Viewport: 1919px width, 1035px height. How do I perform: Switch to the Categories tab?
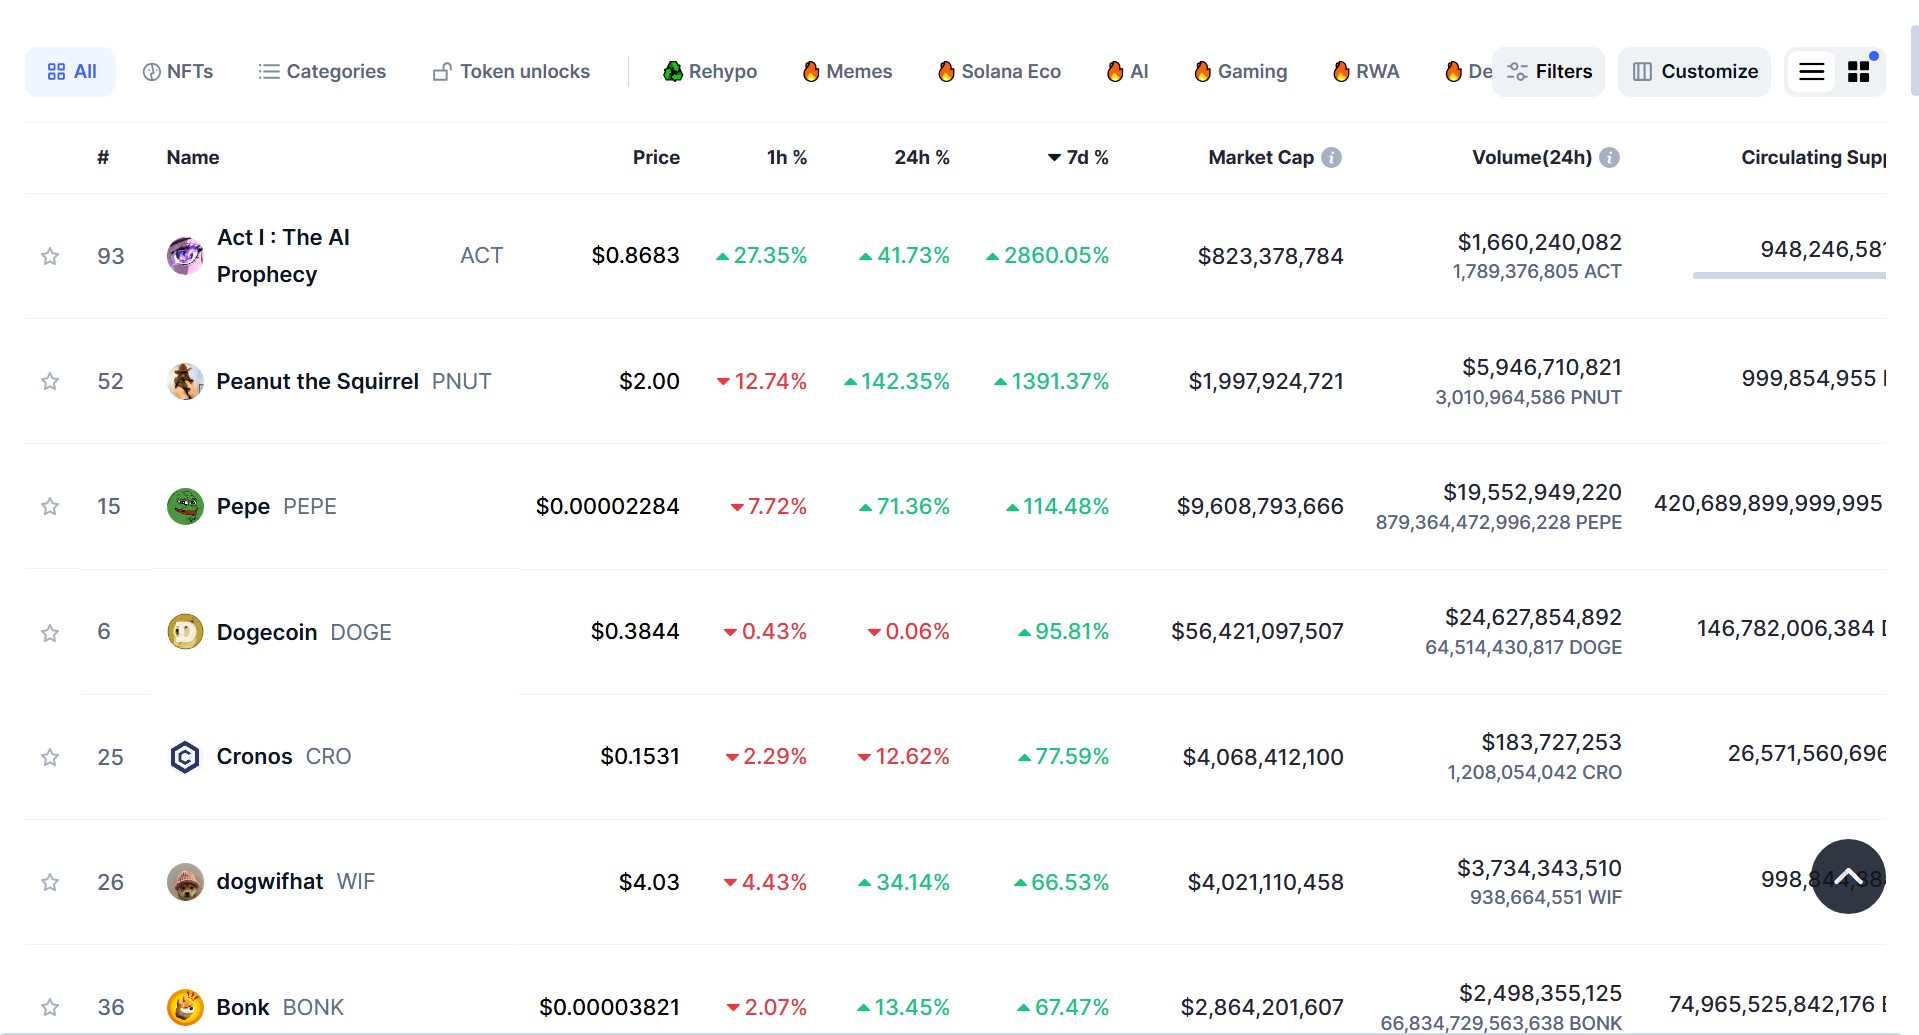coord(322,72)
